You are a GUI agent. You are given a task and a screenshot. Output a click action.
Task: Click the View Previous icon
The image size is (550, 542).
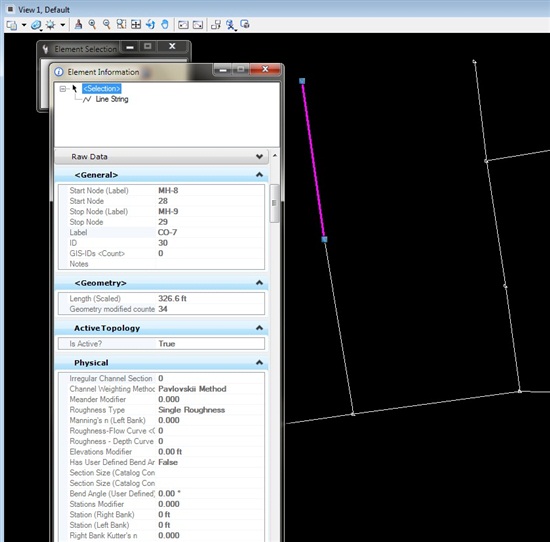183,25
